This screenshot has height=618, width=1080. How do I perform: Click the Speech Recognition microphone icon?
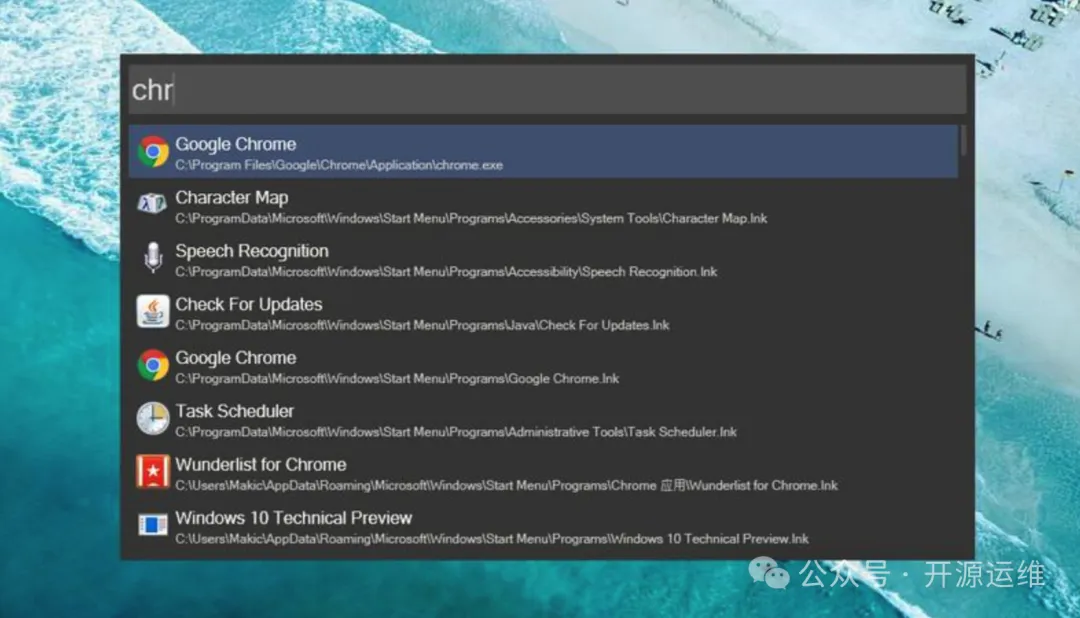coord(153,258)
